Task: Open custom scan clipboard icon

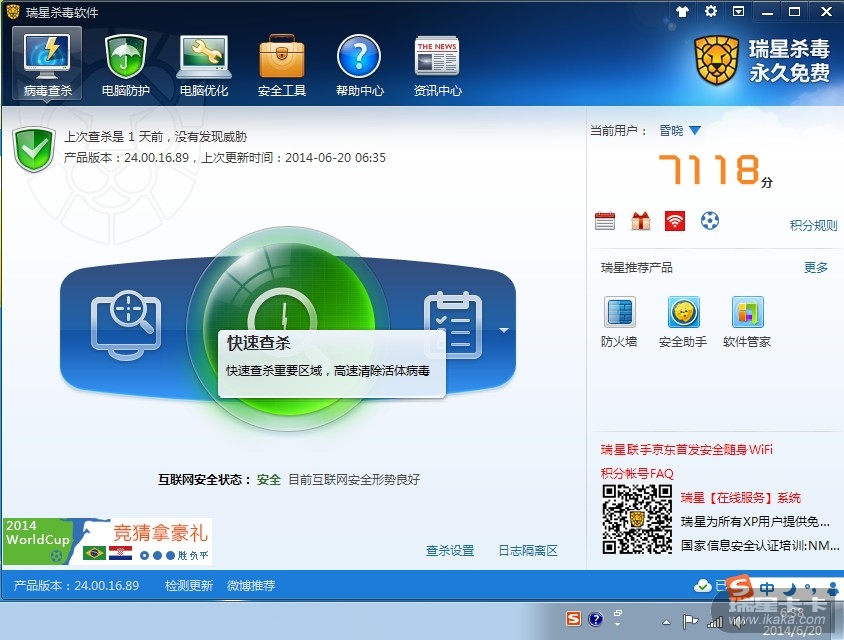Action: [x=453, y=325]
